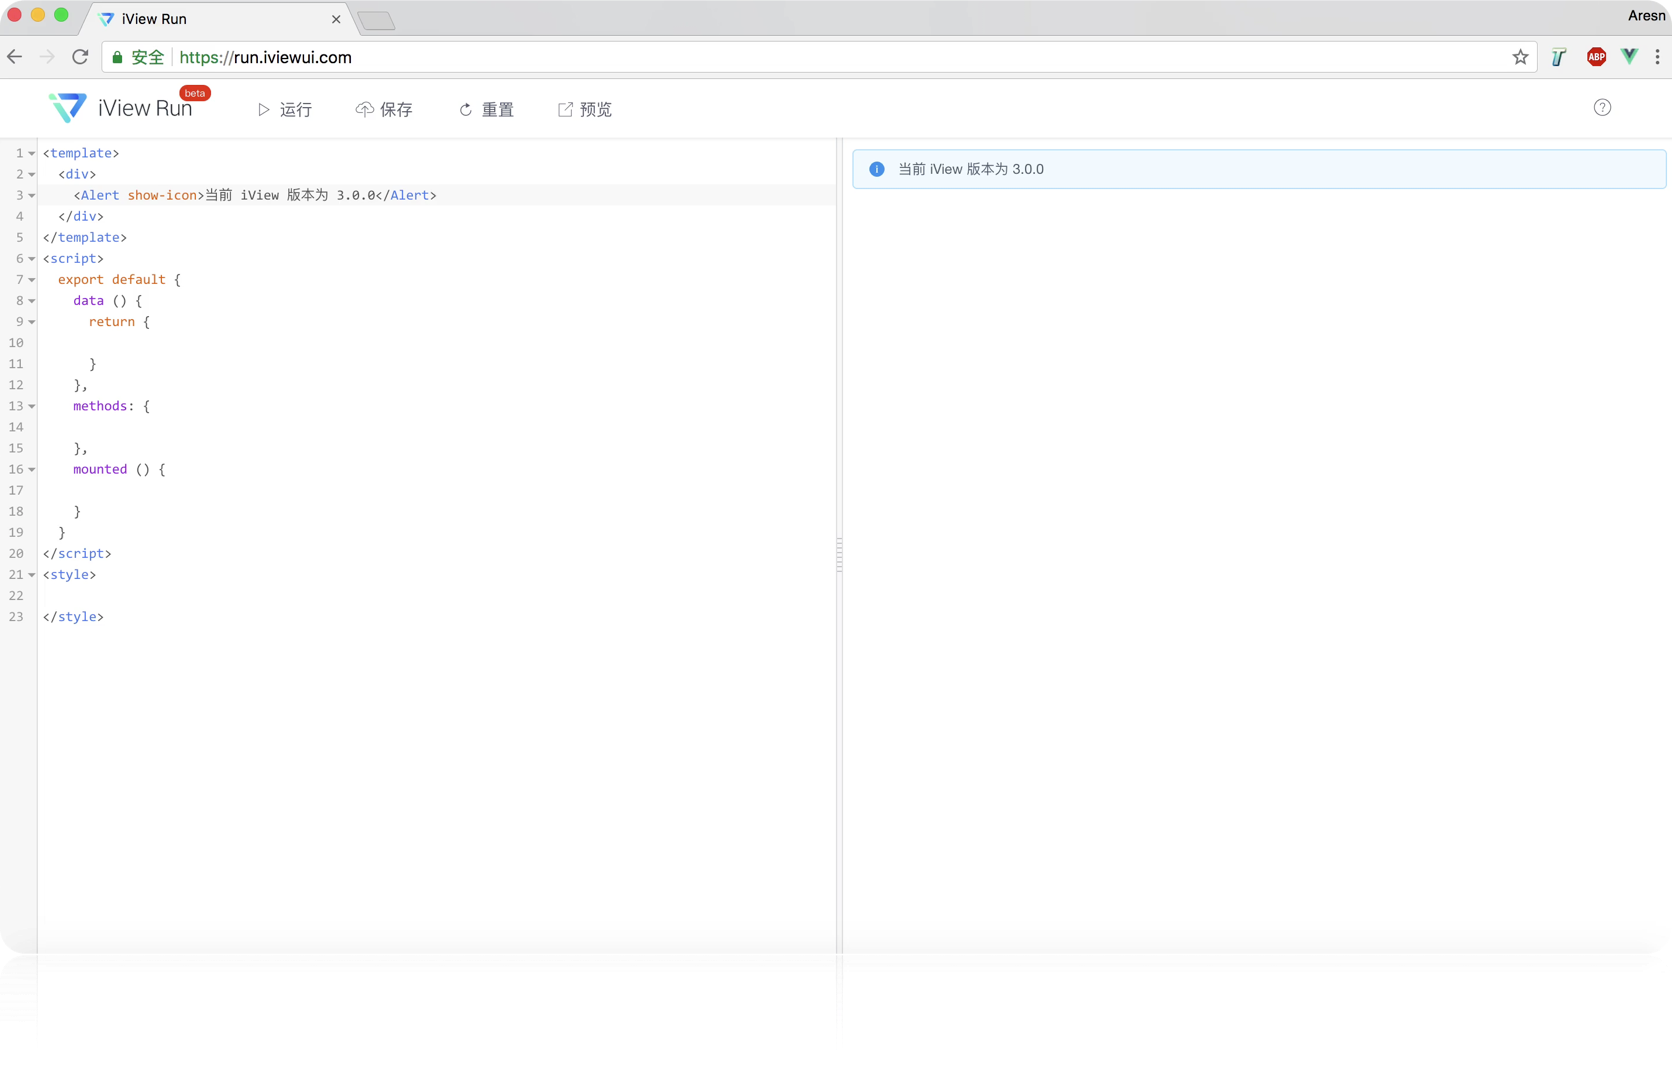Click the green T extension icon
Screen dimensions: 1672x1075
[x=1559, y=57]
